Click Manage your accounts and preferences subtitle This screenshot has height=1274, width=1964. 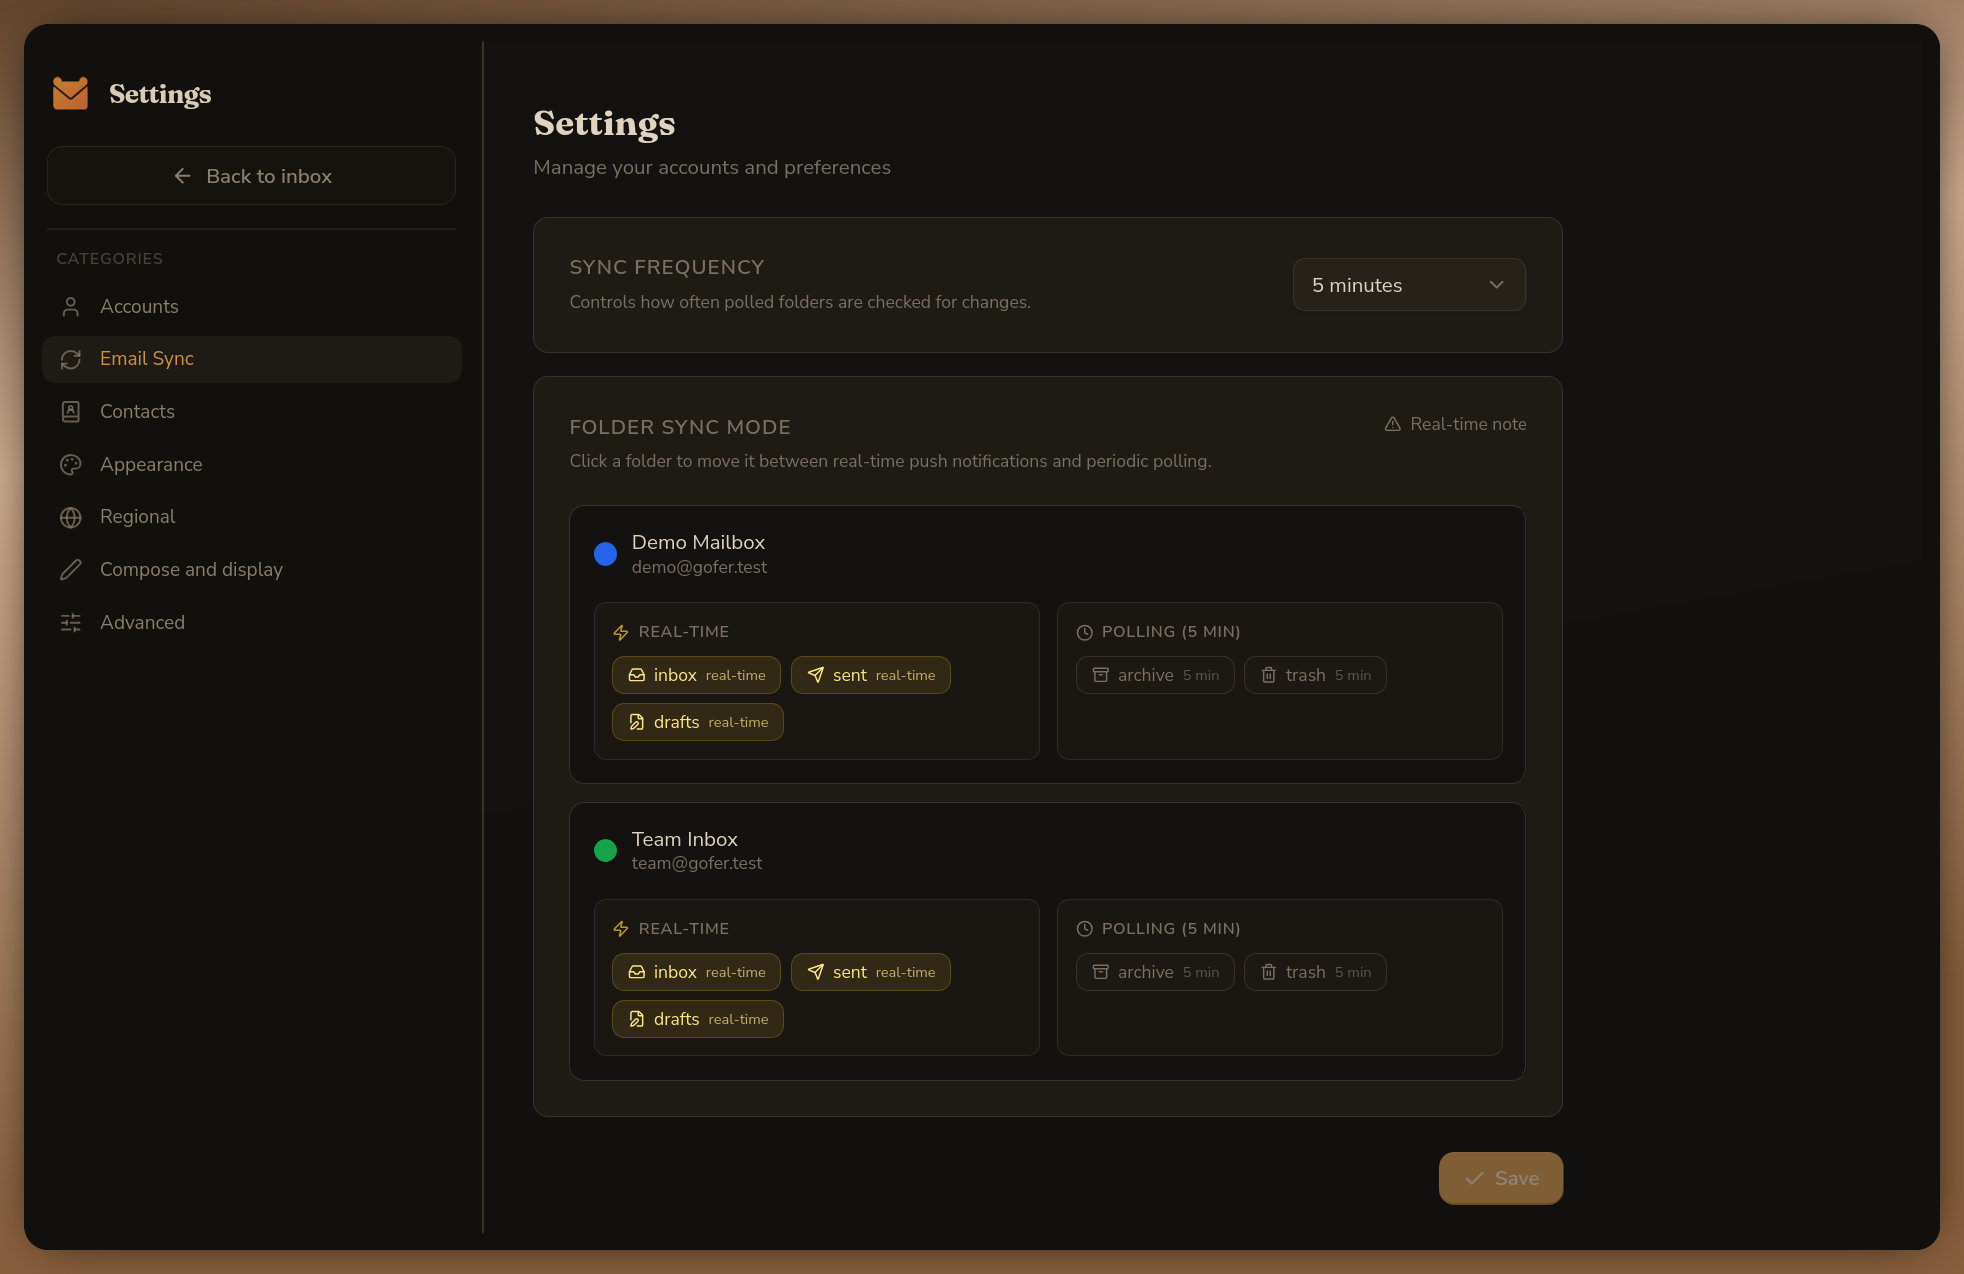tap(712, 167)
